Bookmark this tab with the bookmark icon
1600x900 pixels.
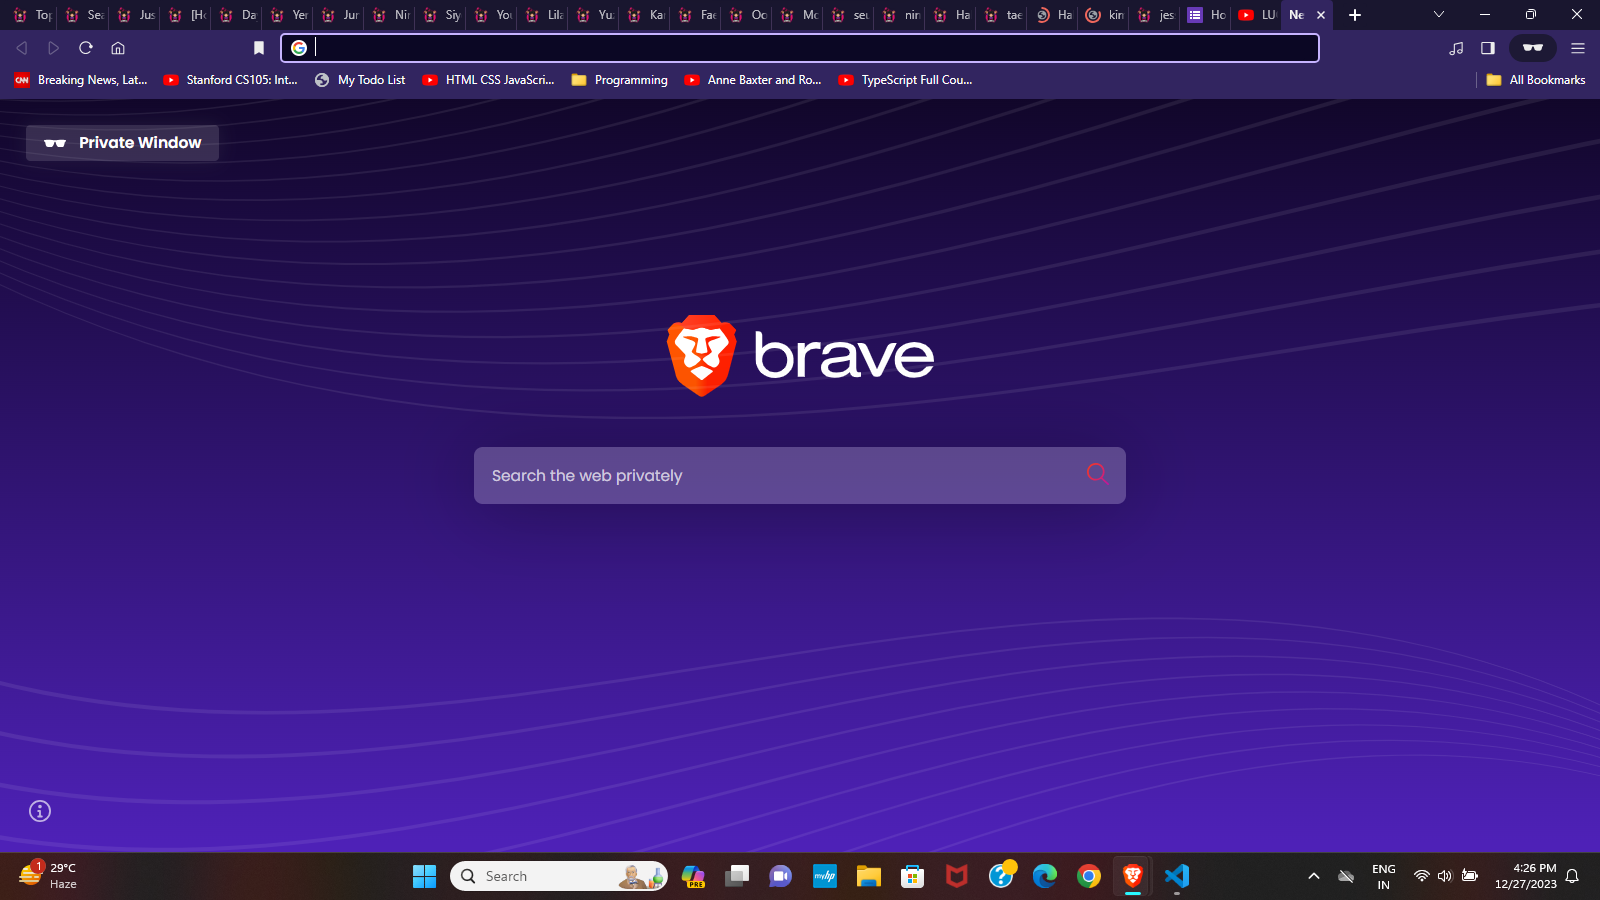point(259,48)
